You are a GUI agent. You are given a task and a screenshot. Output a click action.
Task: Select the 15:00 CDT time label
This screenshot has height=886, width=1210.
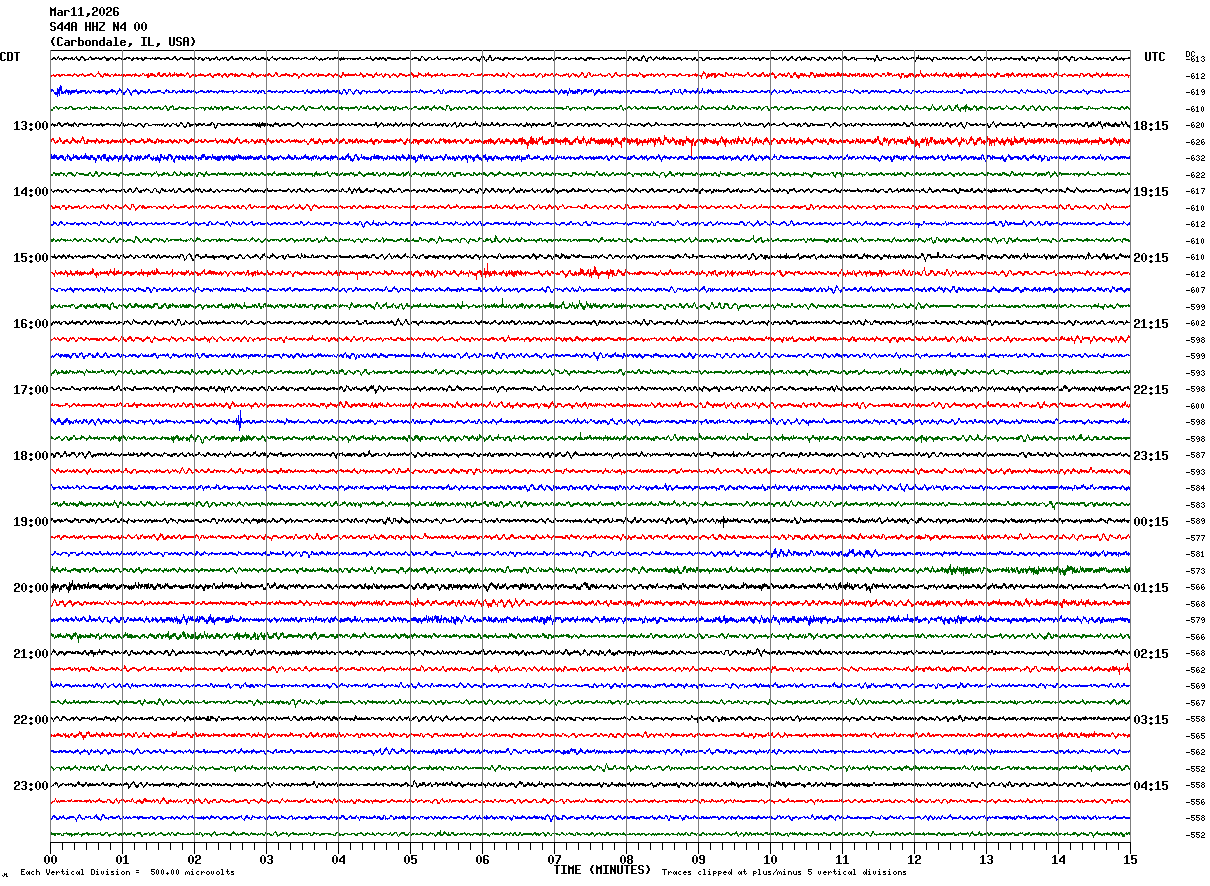point(30,258)
